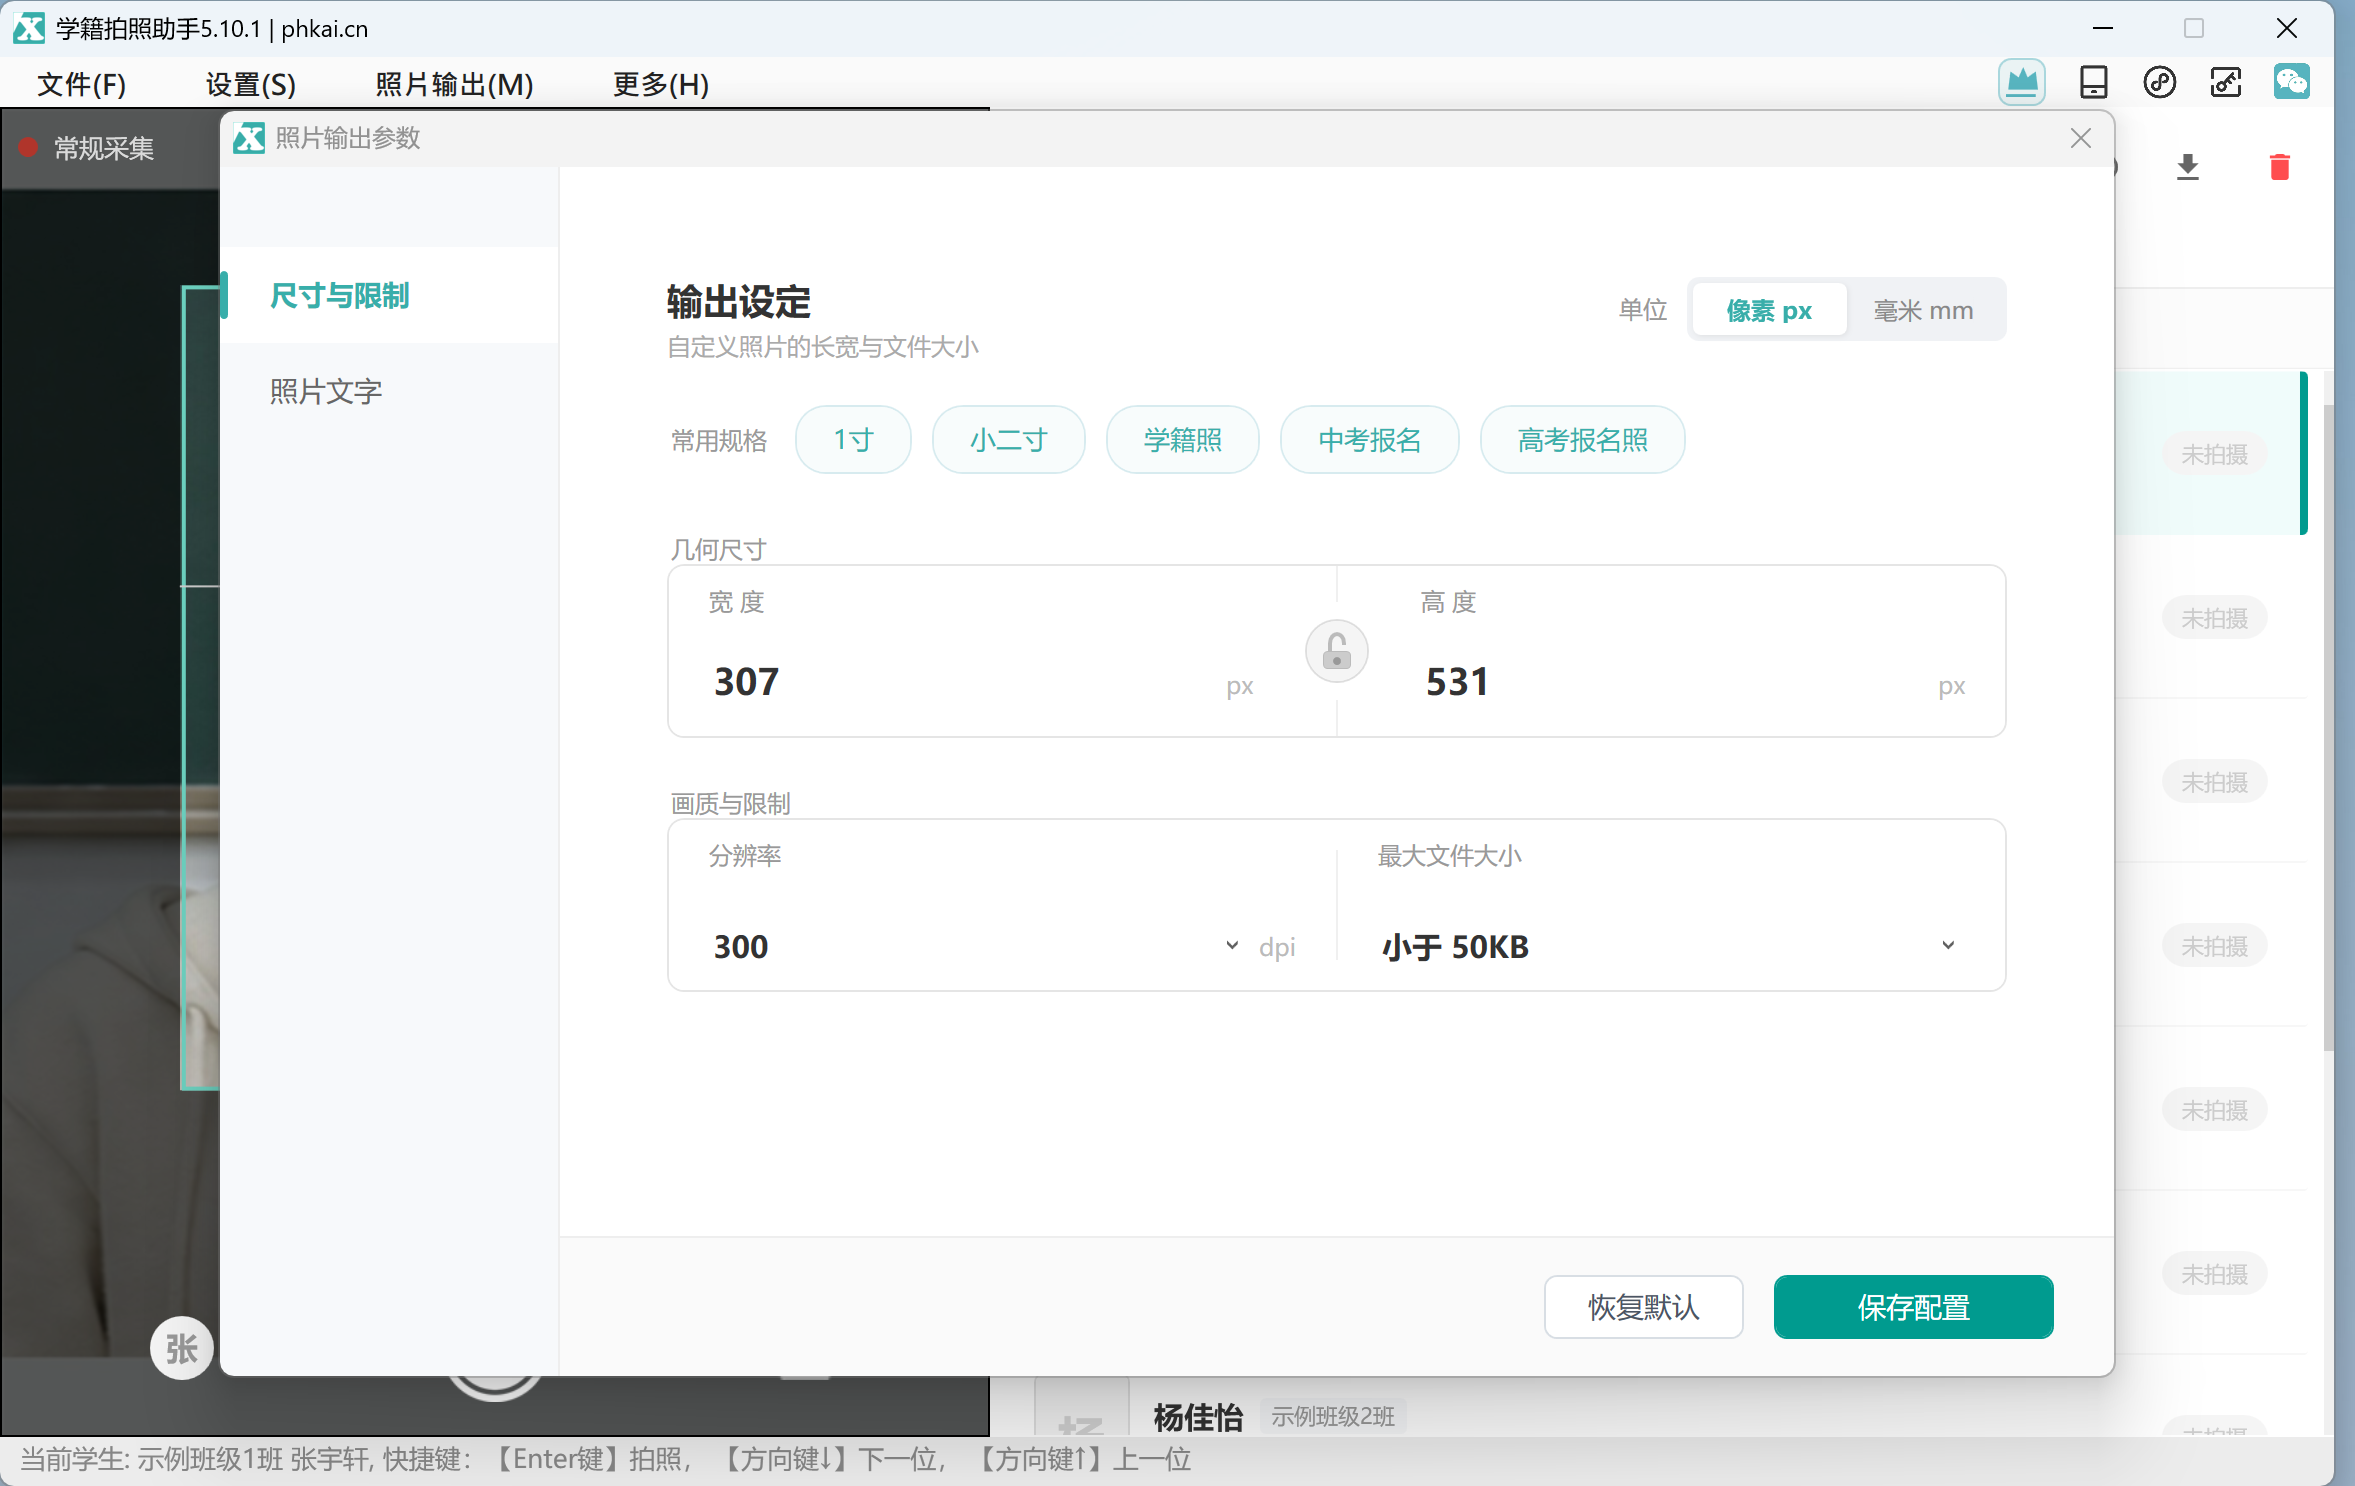2355x1486 pixels.
Task: Open the tablet device icon in toolbar
Action: click(2093, 82)
